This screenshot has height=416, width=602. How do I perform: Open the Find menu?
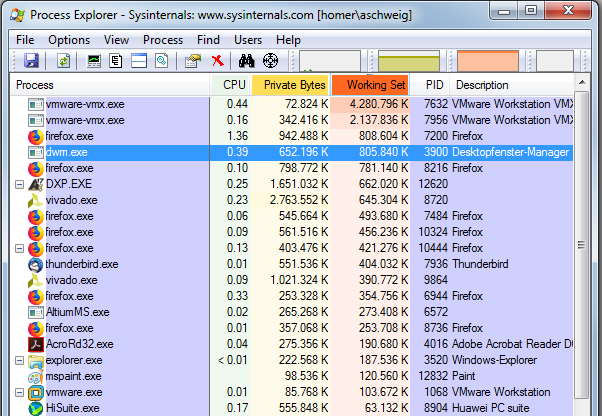click(x=208, y=40)
